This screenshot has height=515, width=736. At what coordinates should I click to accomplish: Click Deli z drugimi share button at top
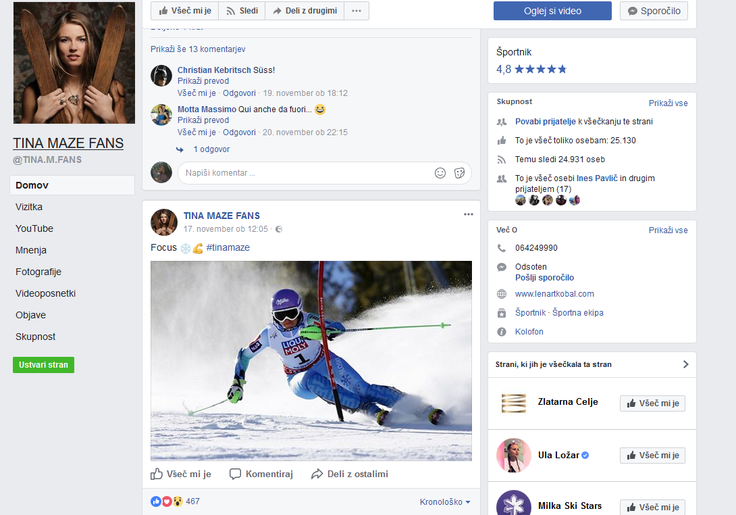click(x=305, y=11)
